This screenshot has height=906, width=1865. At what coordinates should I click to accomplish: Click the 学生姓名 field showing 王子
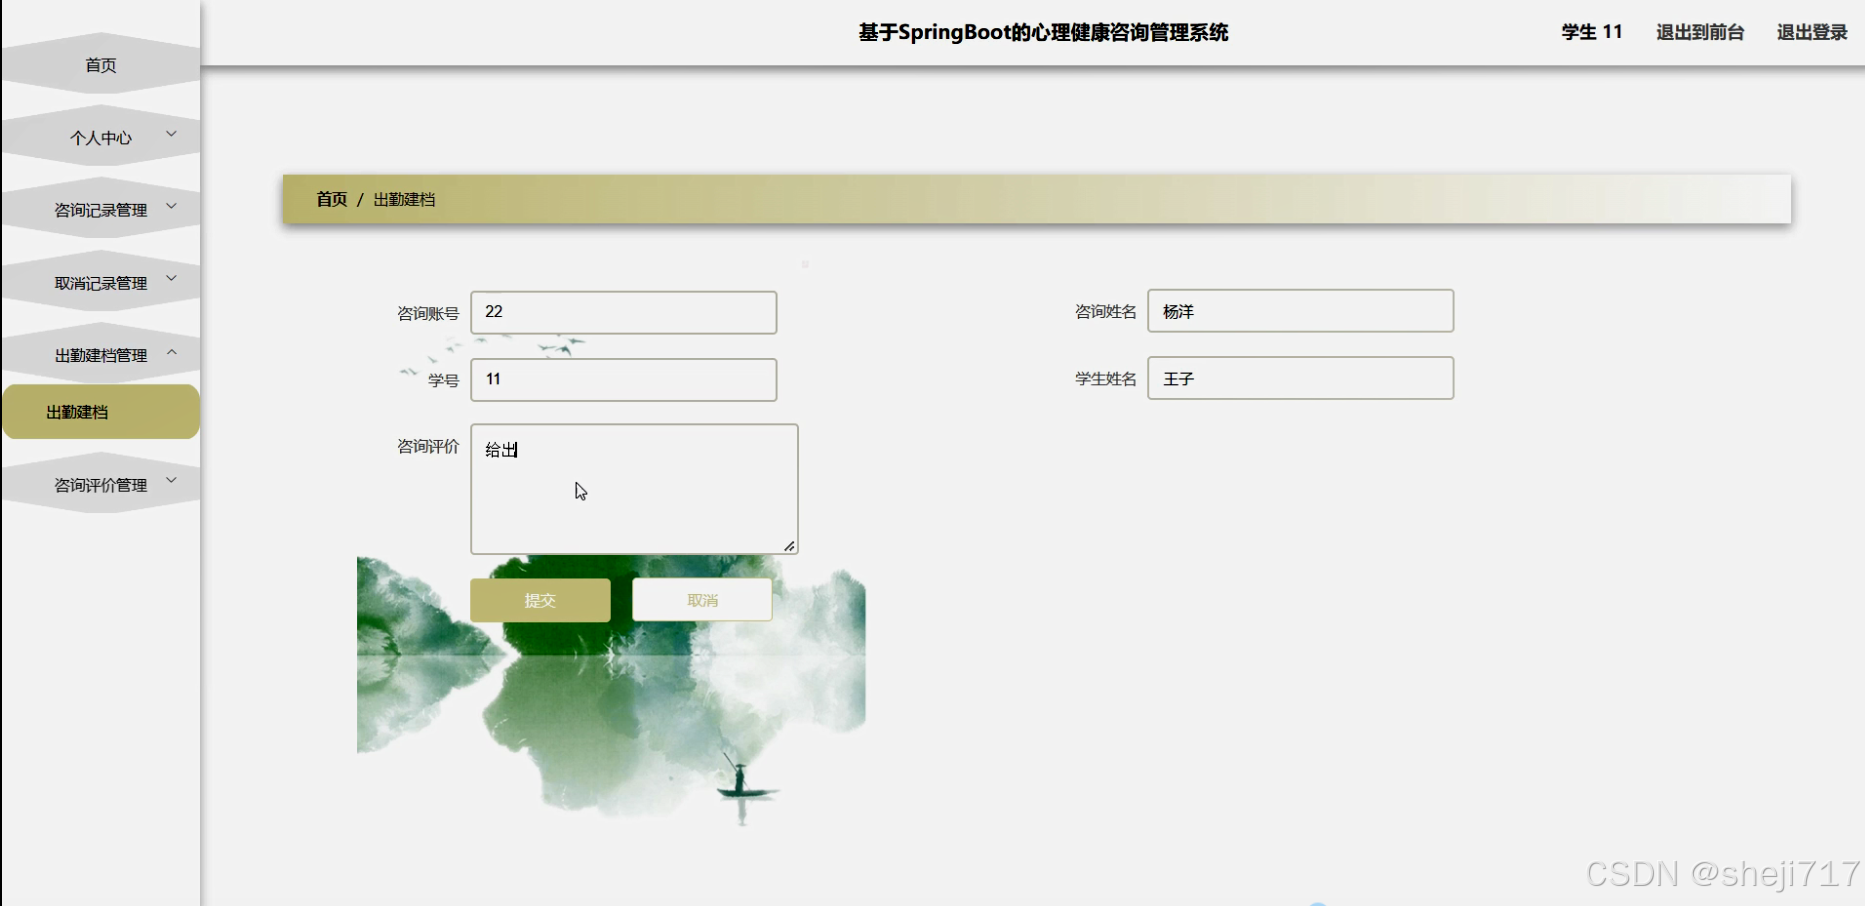point(1299,378)
